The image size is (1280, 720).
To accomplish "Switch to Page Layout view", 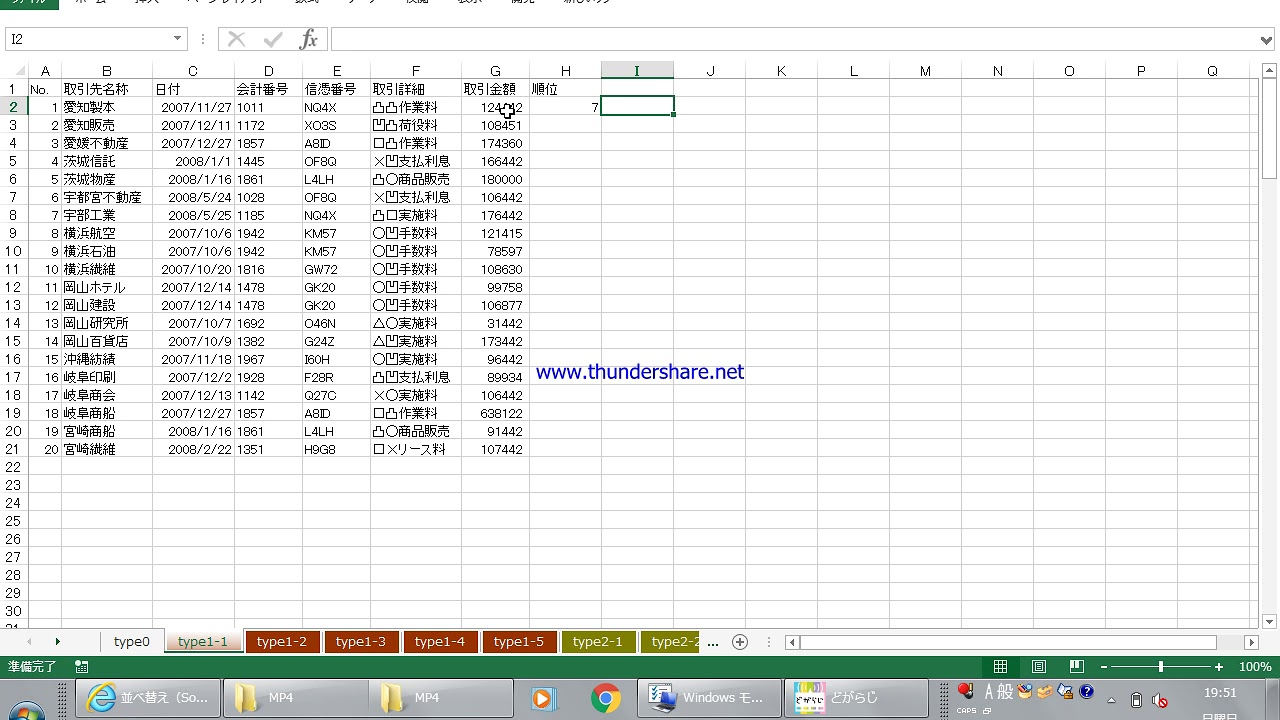I will point(1039,667).
